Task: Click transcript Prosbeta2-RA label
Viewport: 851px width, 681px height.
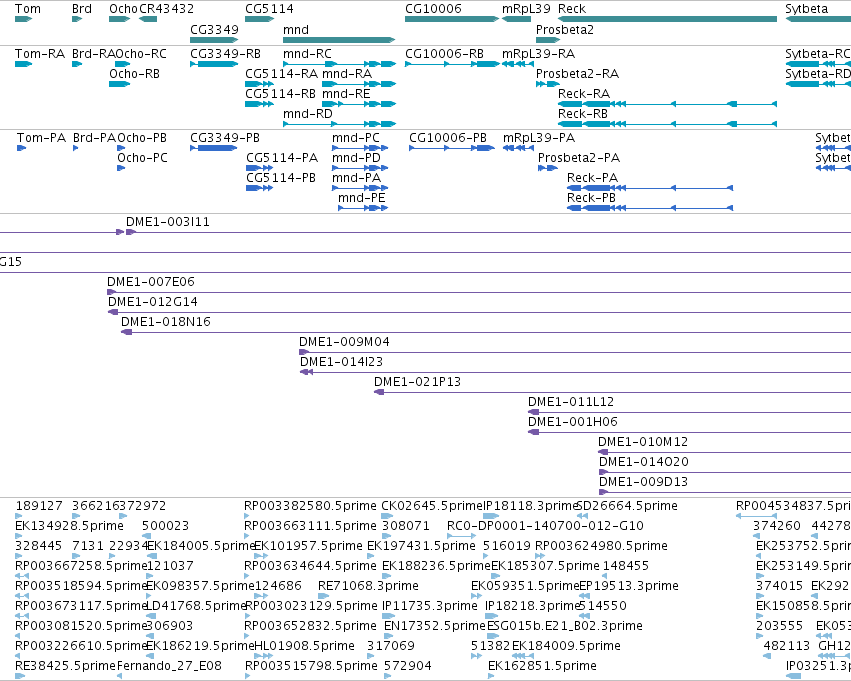Action: 577,74
